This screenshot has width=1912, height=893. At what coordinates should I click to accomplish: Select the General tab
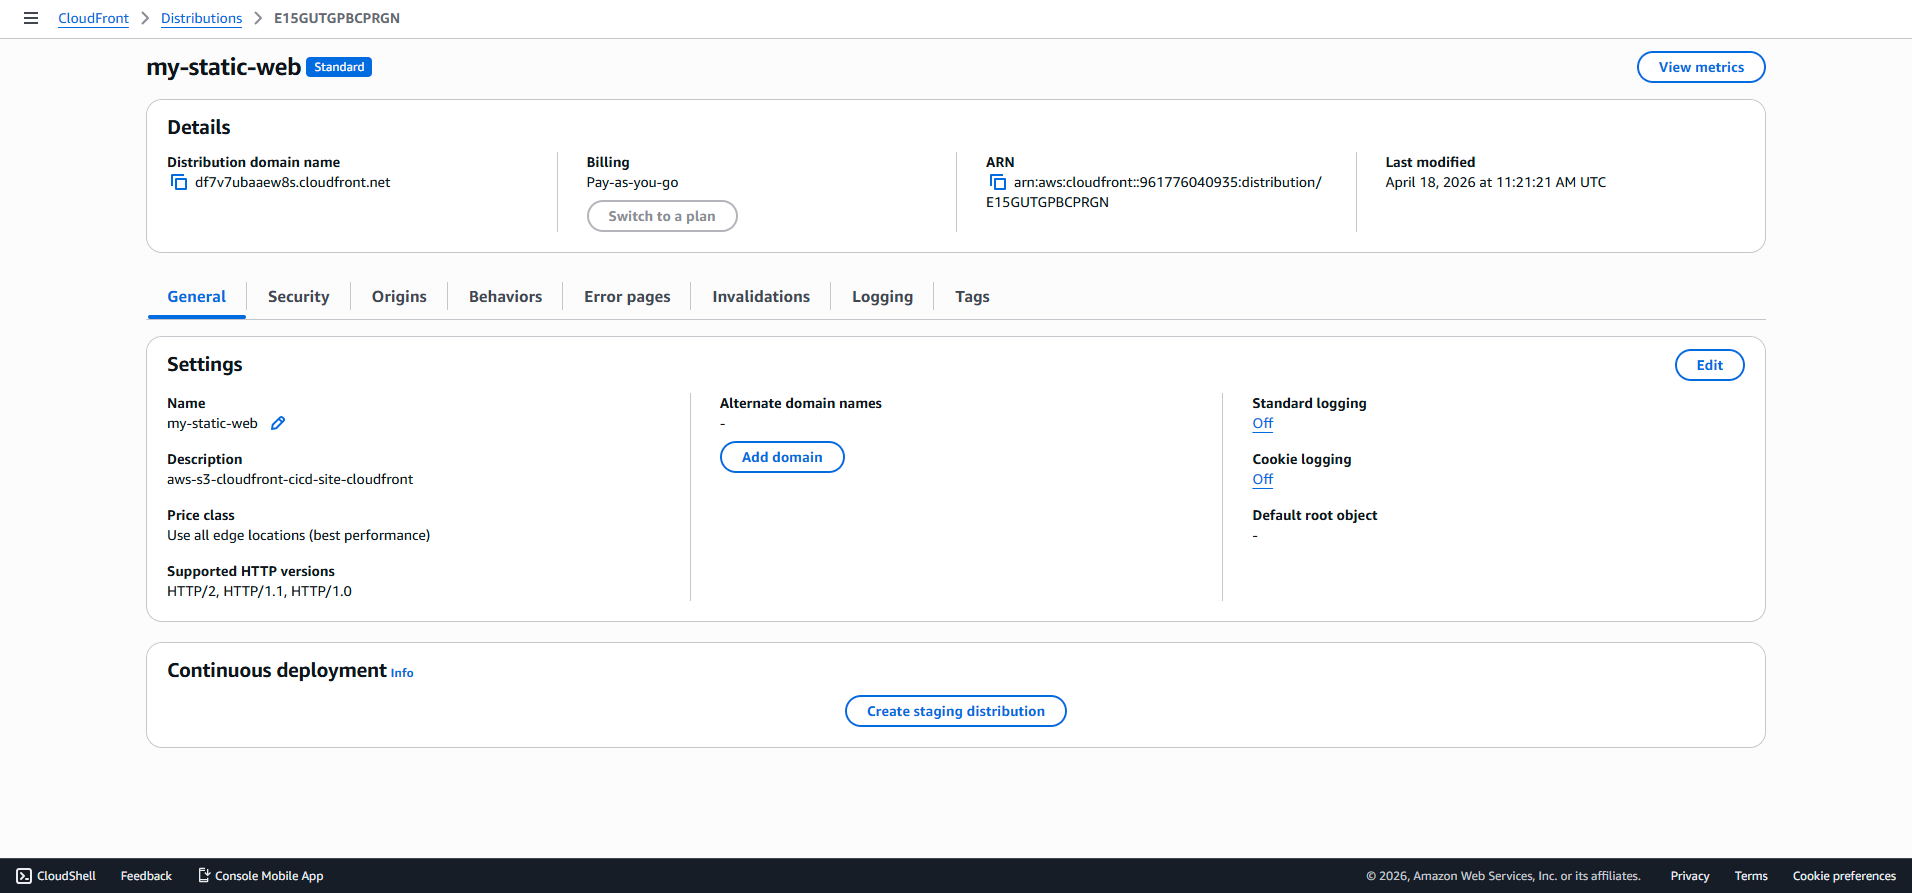[196, 297]
